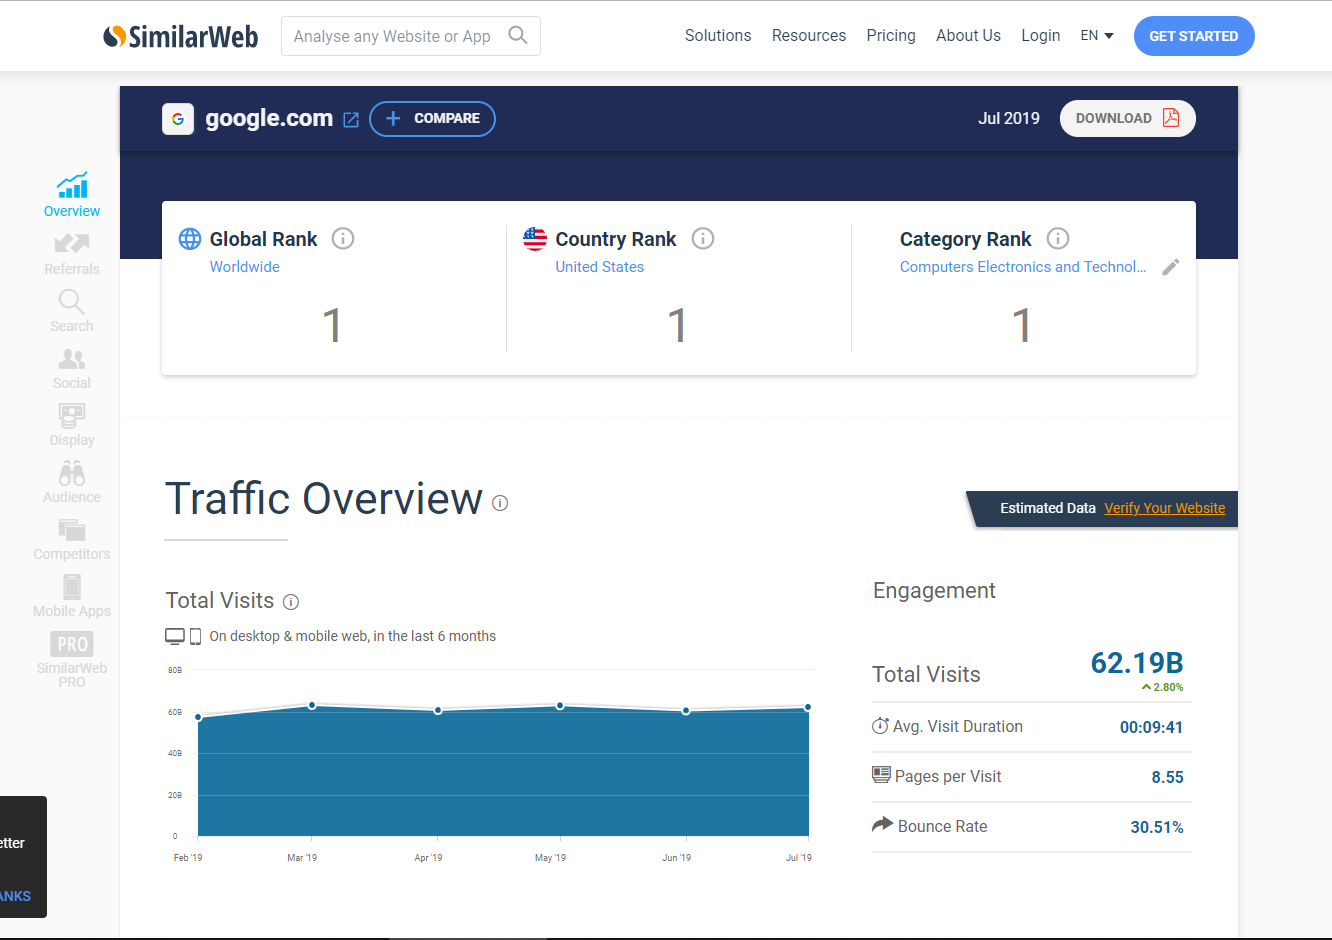1332x940 pixels.
Task: Click the info icon next to Total Visits
Action: click(x=291, y=602)
